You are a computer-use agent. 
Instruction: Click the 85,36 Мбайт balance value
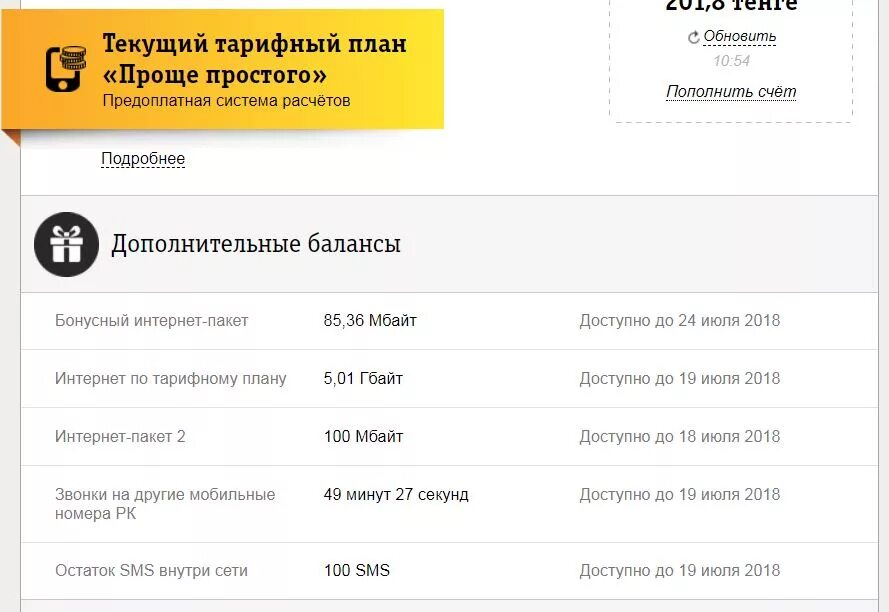pyautogui.click(x=370, y=320)
